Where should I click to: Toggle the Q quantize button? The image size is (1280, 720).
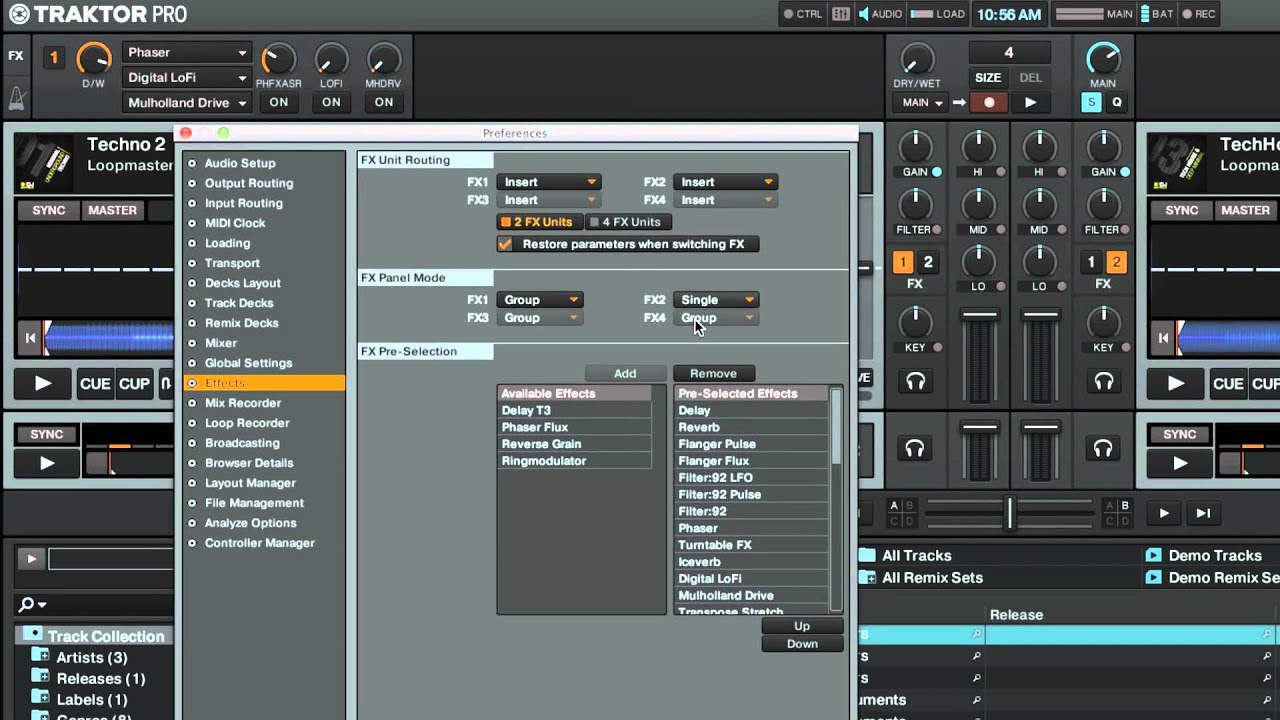[x=1117, y=102]
